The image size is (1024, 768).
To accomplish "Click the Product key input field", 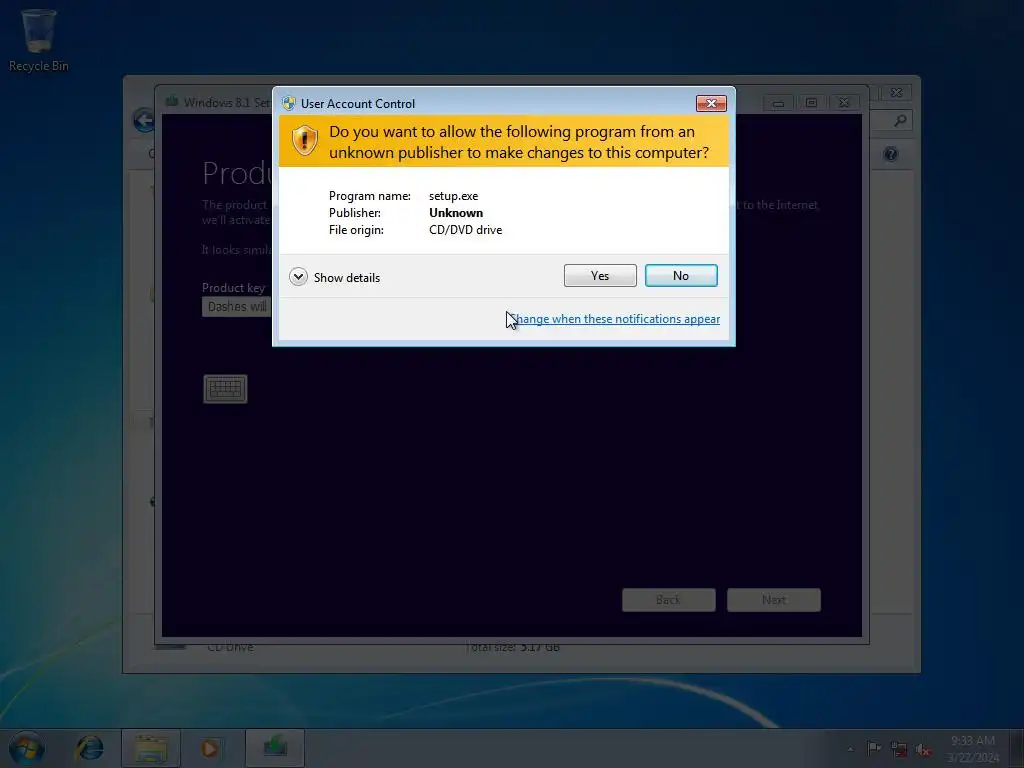I will pyautogui.click(x=236, y=306).
